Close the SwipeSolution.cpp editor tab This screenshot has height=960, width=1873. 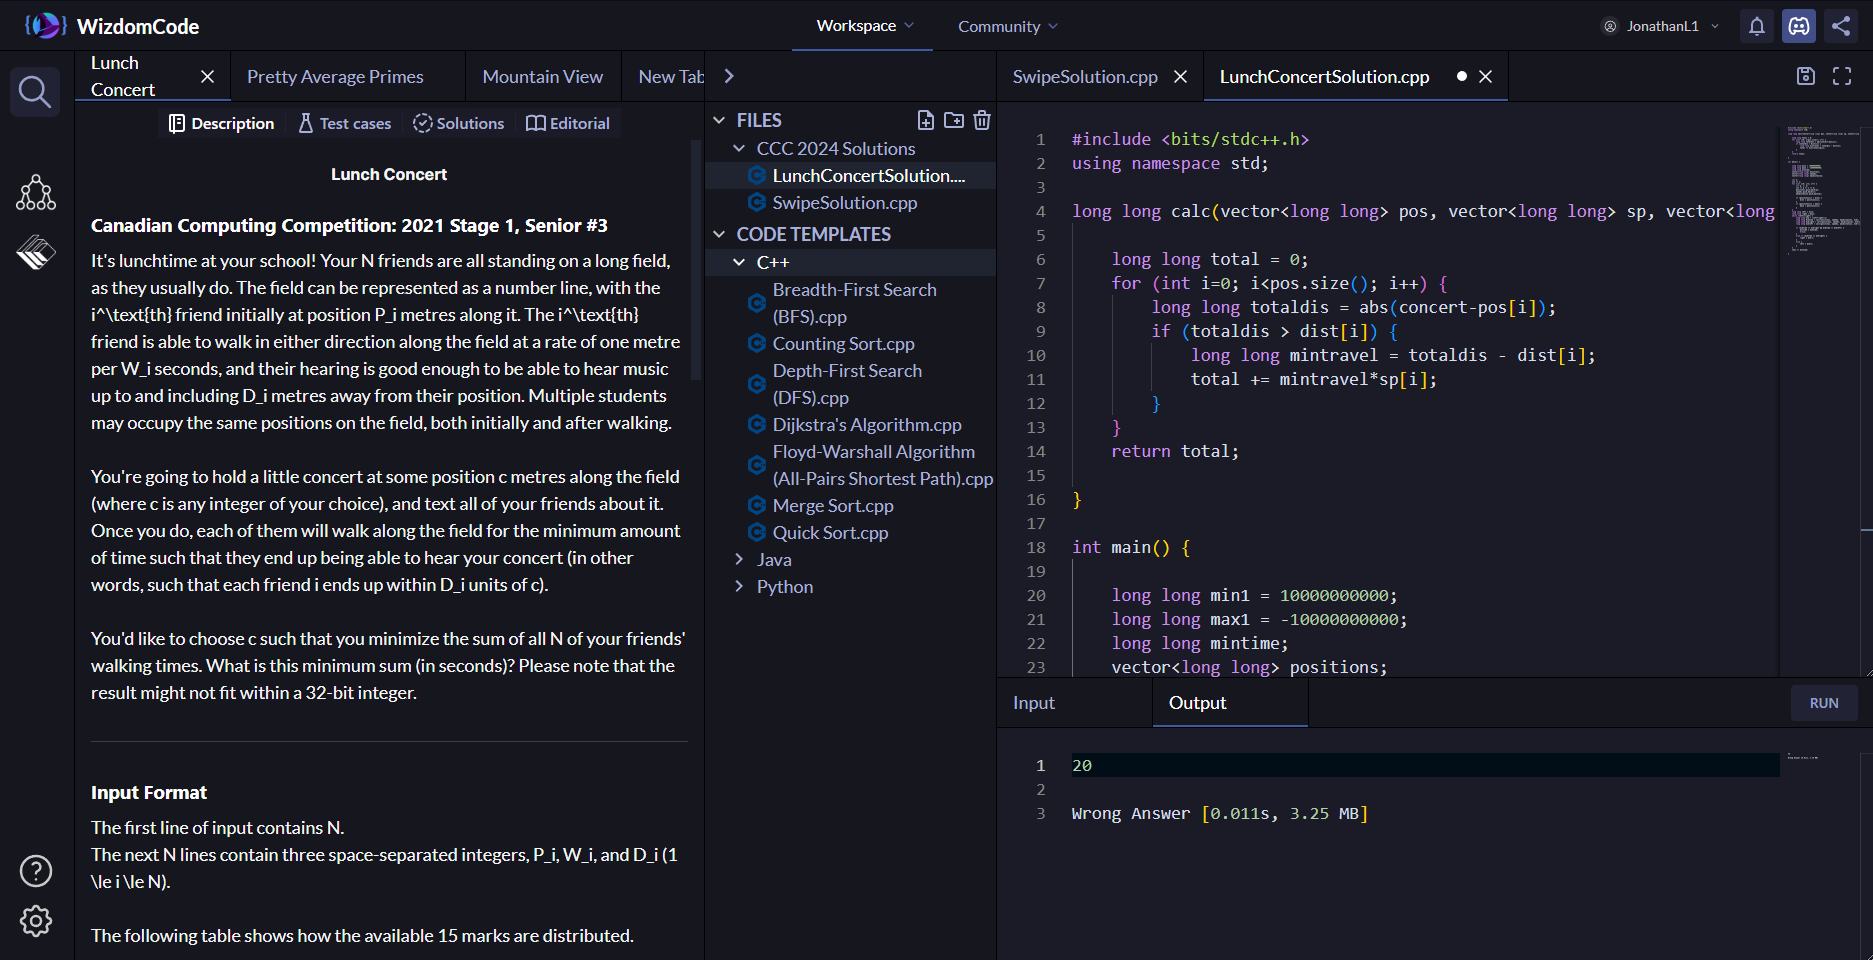(1180, 77)
